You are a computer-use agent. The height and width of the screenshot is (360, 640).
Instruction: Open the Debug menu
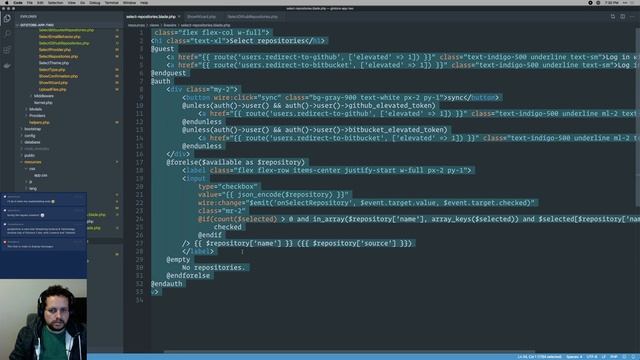(x=94, y=2)
